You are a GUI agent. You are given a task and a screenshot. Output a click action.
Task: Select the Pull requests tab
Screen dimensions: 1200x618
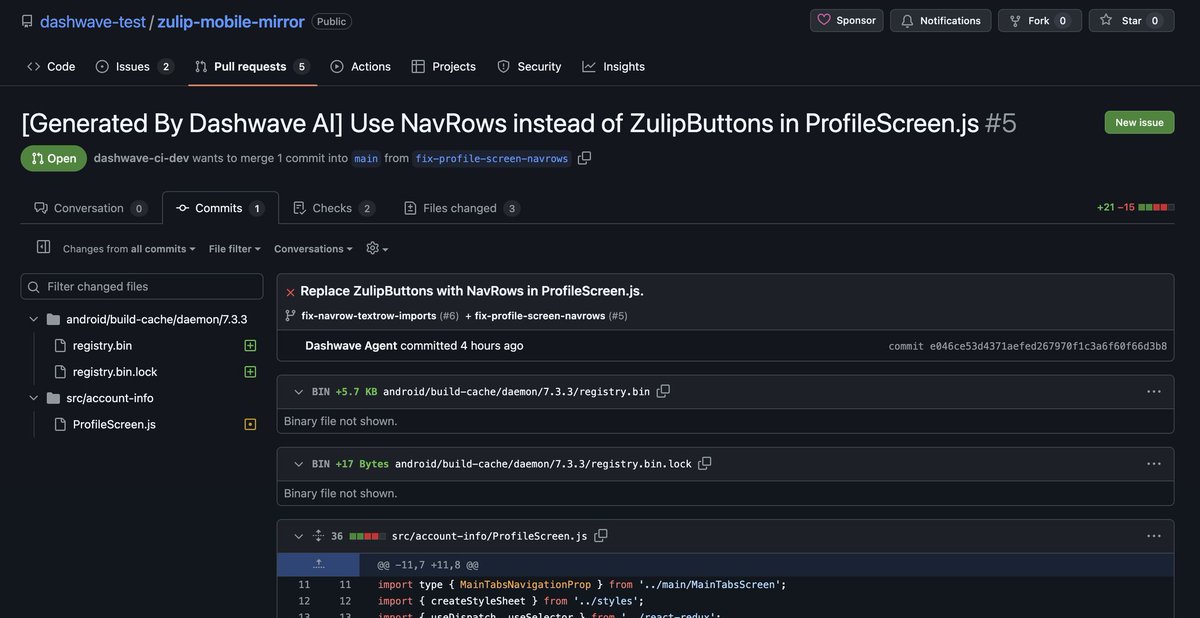pyautogui.click(x=251, y=66)
